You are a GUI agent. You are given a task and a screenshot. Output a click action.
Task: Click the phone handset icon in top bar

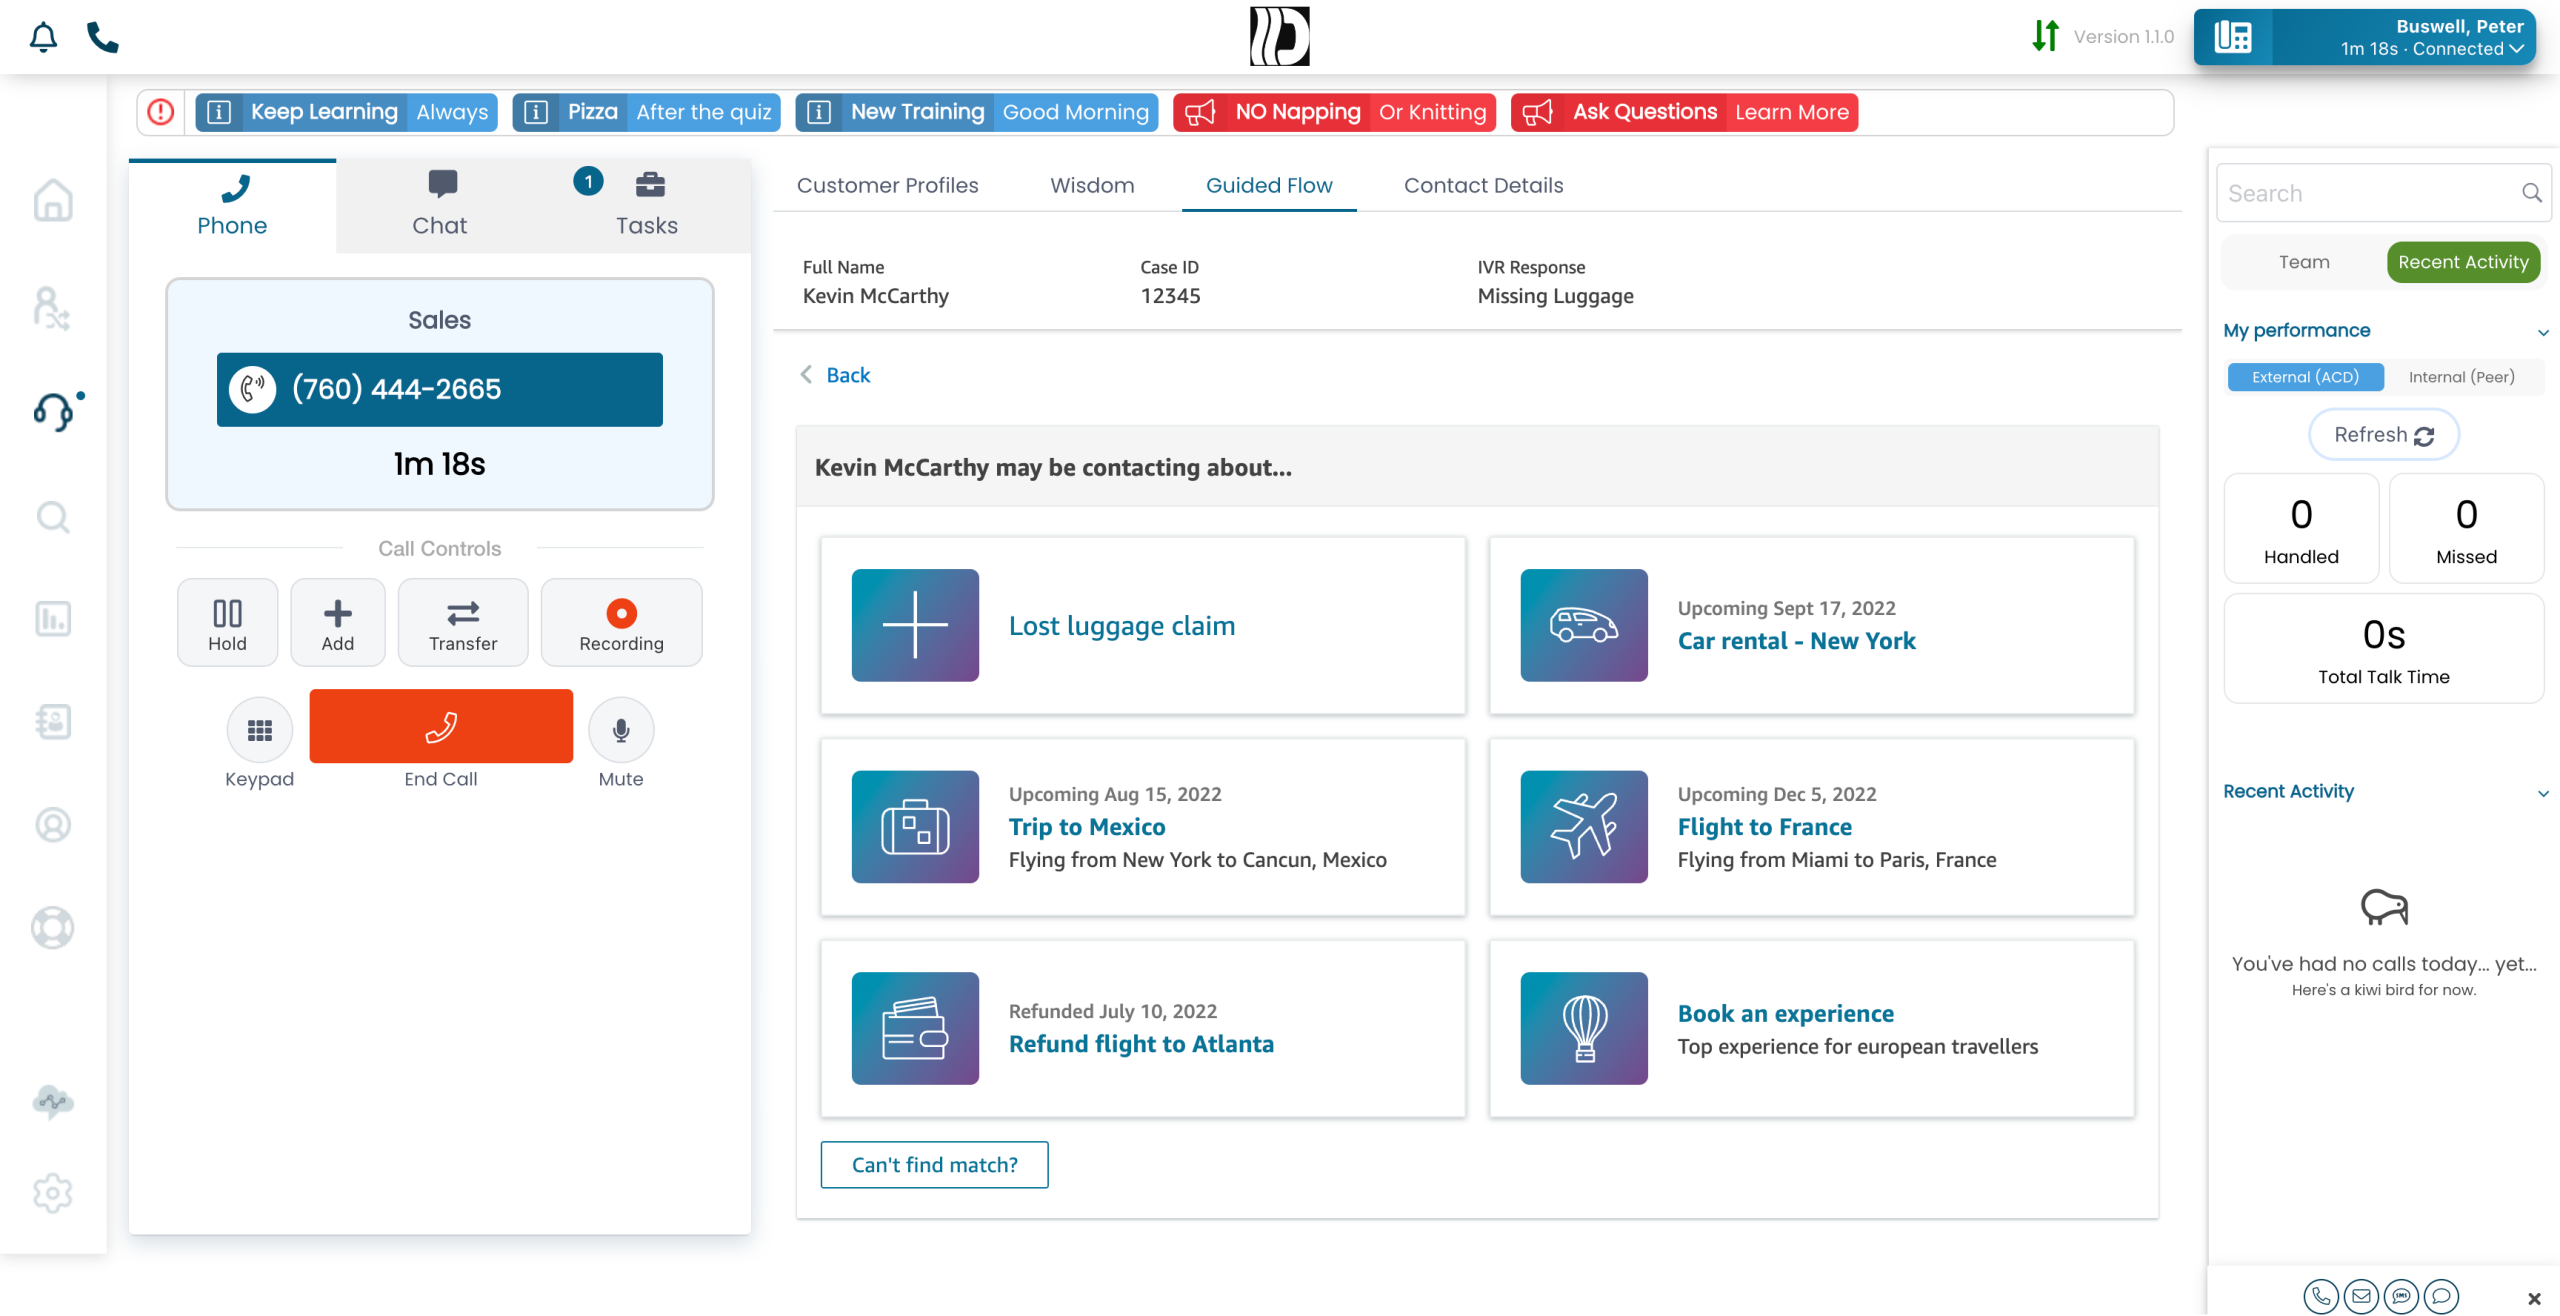[103, 37]
